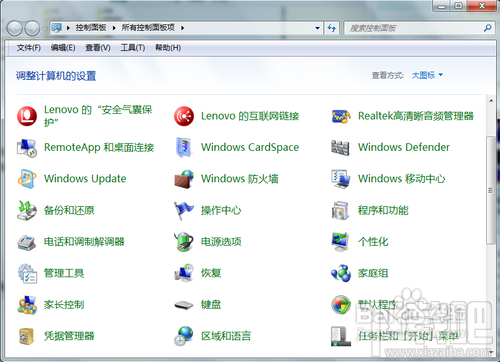Open Windows Defender text link
Screen dimensions: 500x362
tap(404, 147)
